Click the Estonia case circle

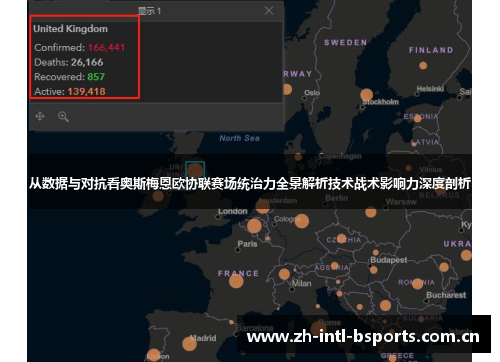click(x=417, y=118)
